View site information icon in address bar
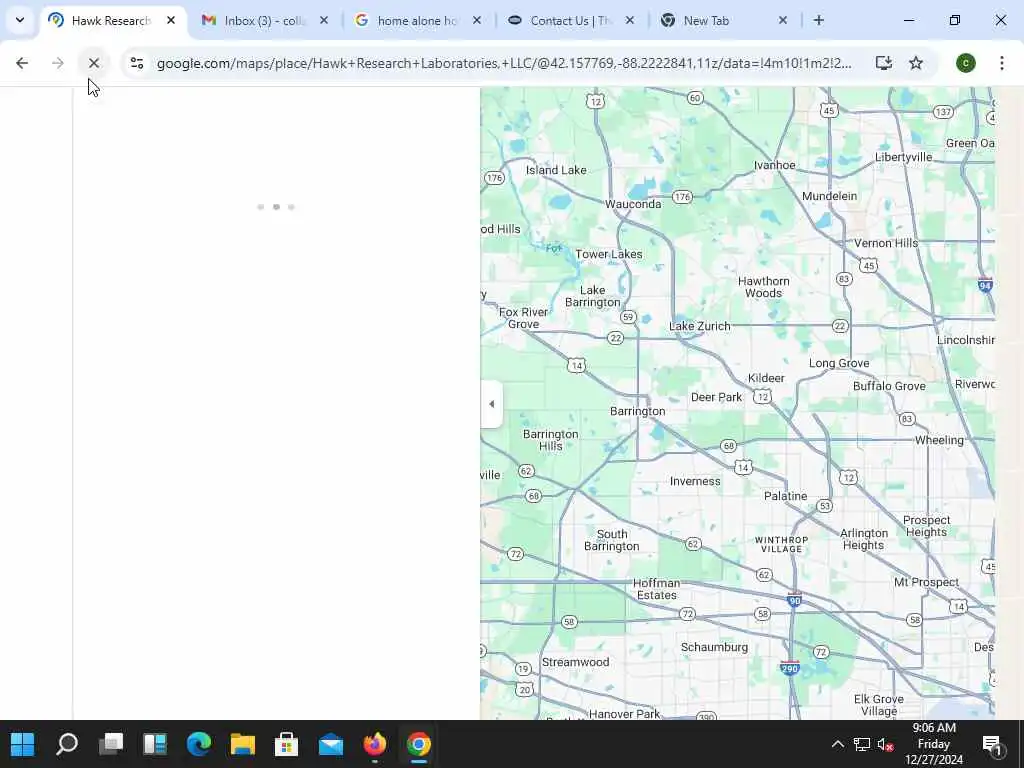The image size is (1024, 768). [x=136, y=63]
